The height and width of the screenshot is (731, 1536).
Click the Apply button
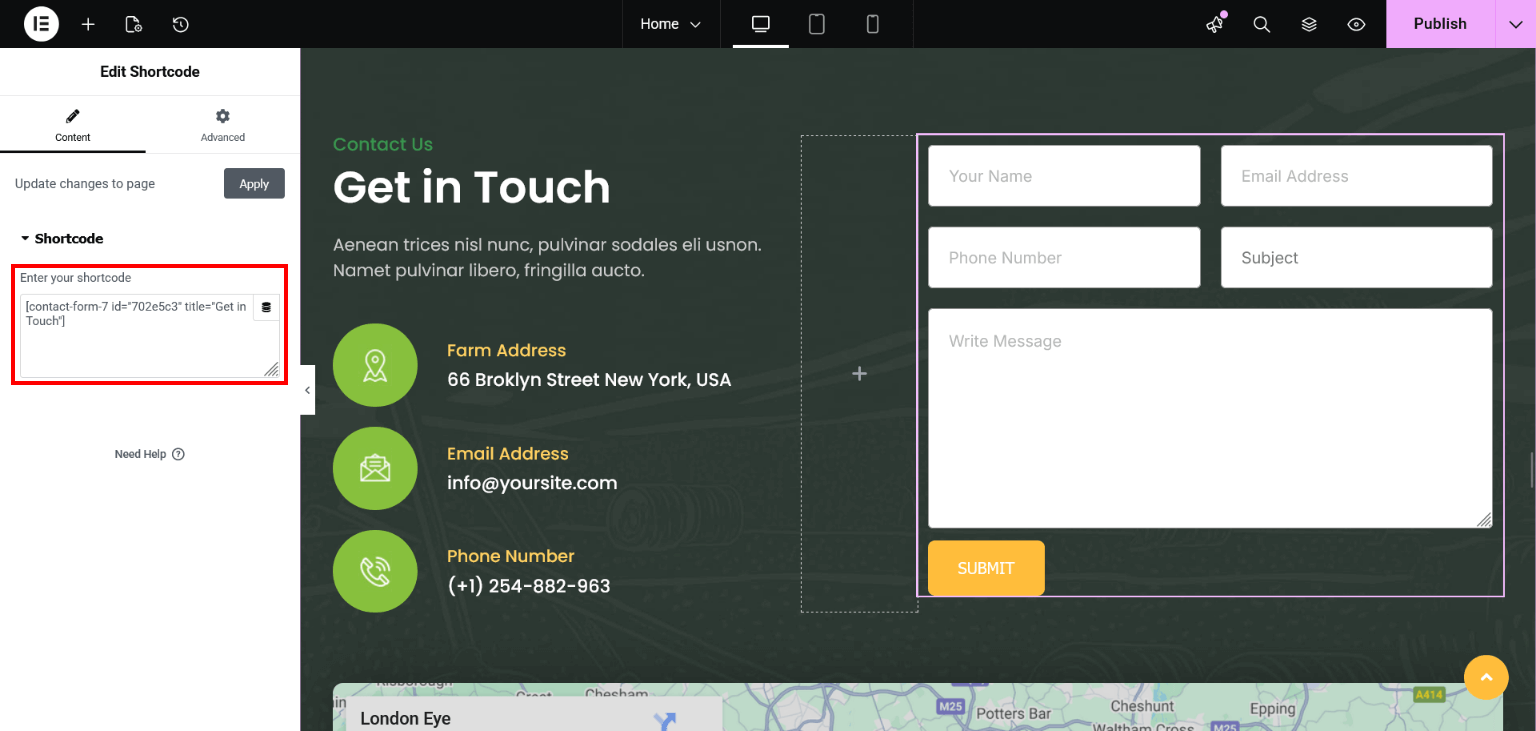254,184
